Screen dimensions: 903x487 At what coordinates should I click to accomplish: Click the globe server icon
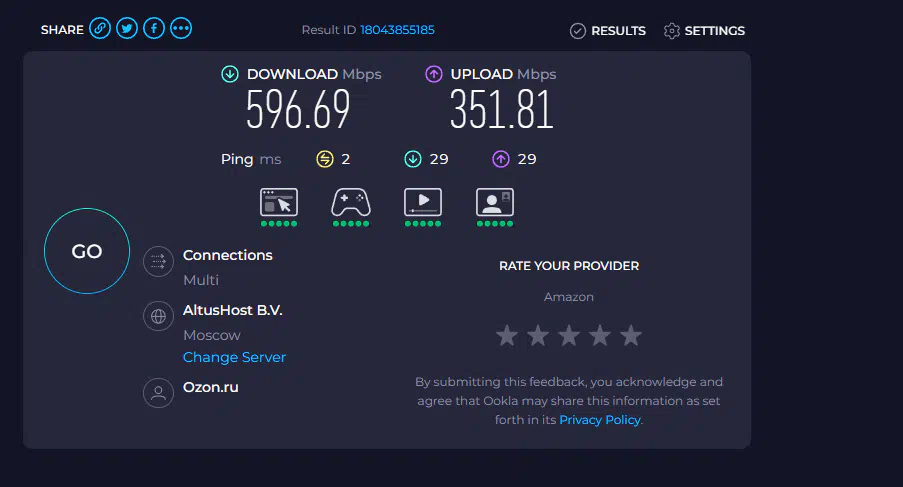[158, 316]
